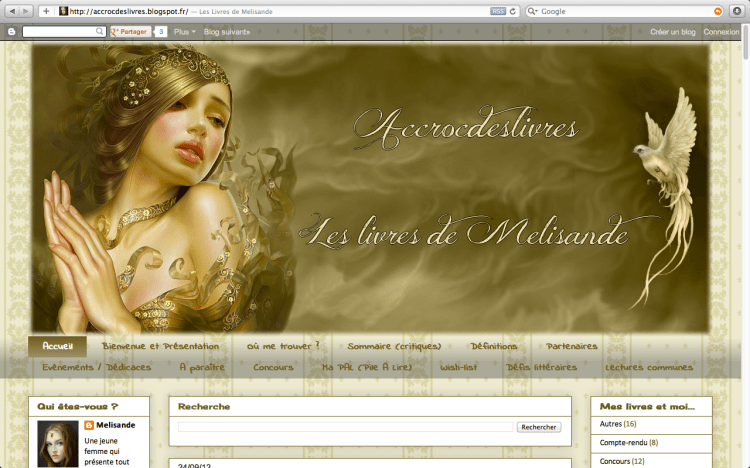The height and width of the screenshot is (468, 750).
Task: Click the Recherche text input field
Action: tap(345, 427)
